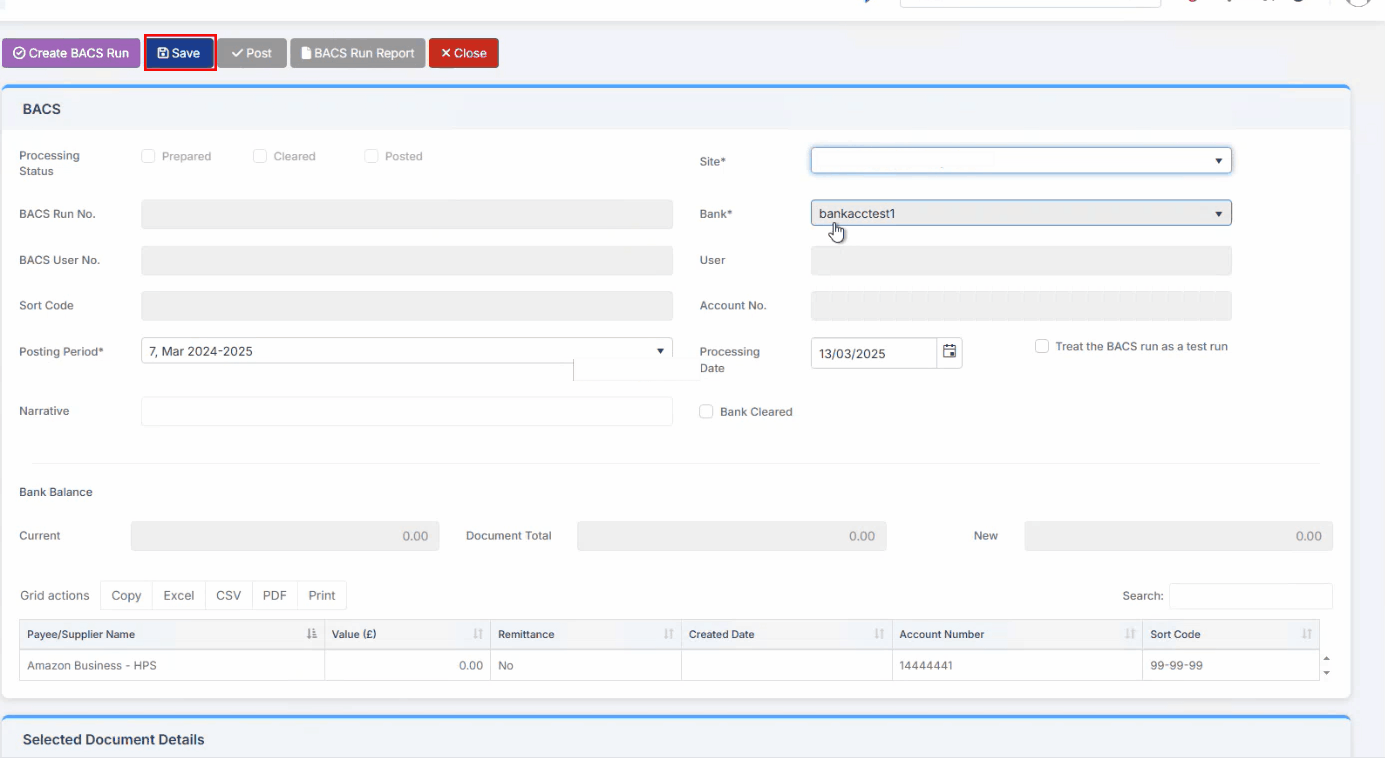The image size is (1385, 758).
Task: Export the grid as PDF
Action: click(x=274, y=595)
